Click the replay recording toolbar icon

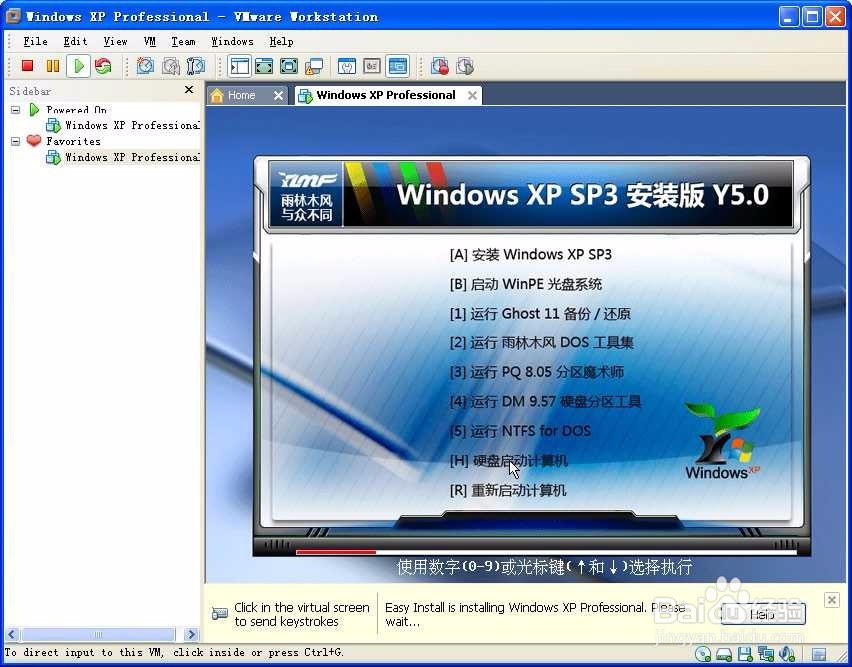(465, 66)
